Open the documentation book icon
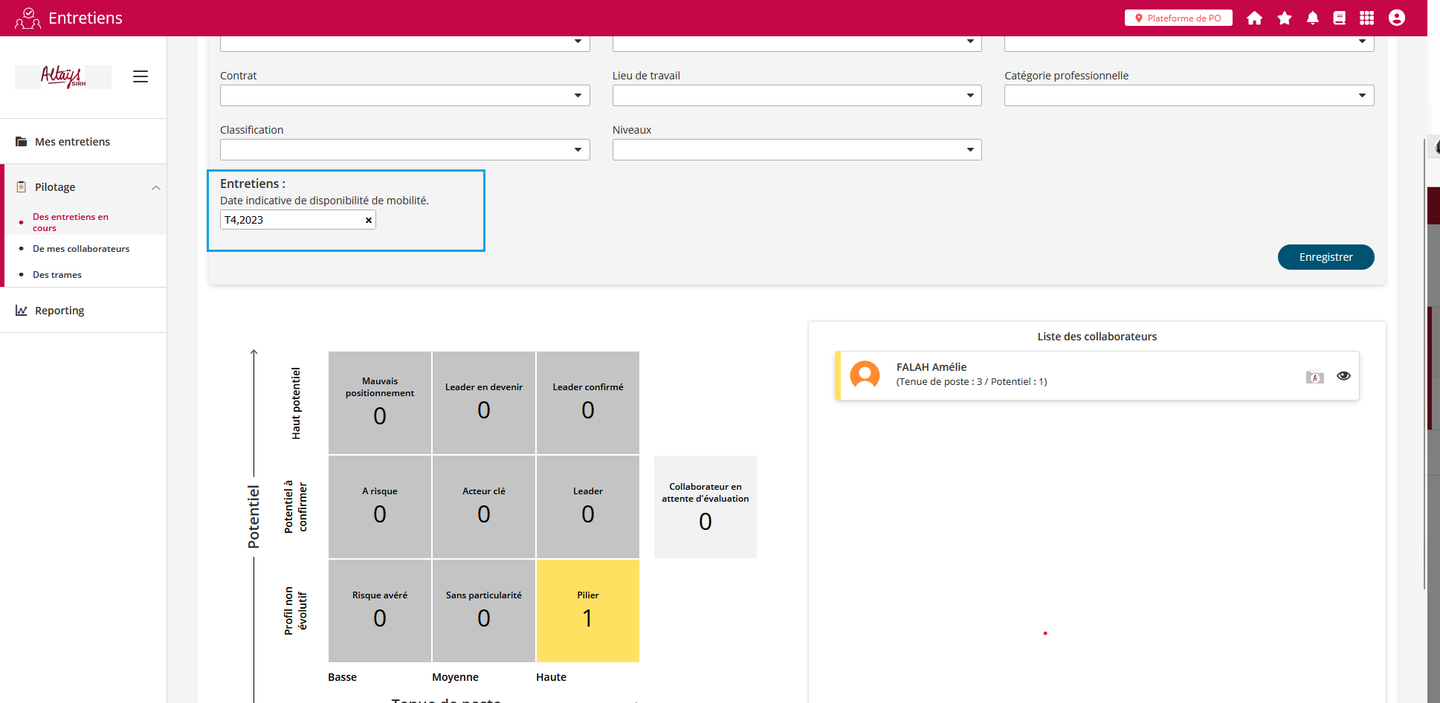 (x=1340, y=18)
